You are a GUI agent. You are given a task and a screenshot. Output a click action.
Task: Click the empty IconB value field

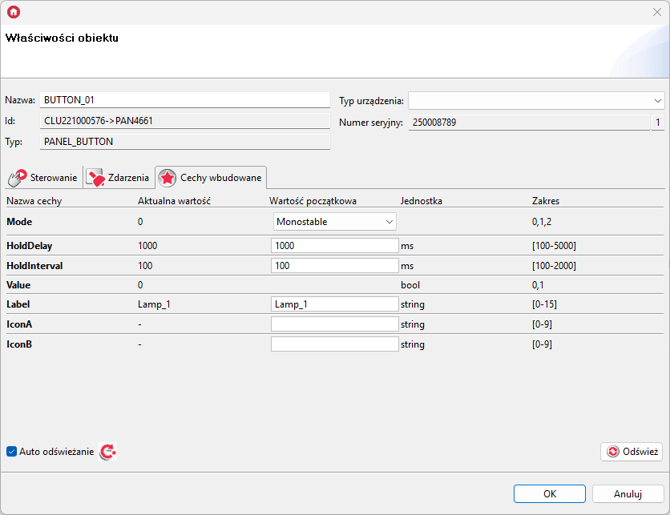coord(334,344)
